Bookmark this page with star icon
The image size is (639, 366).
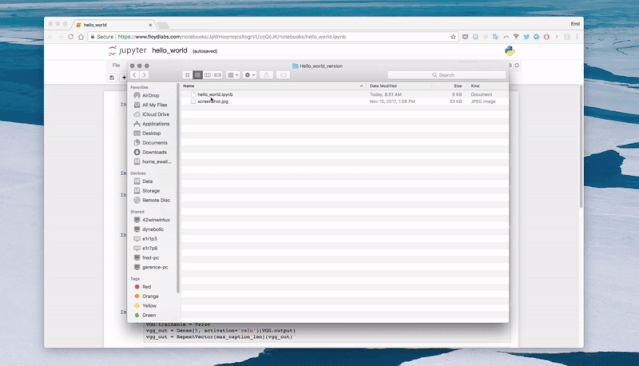pos(453,37)
